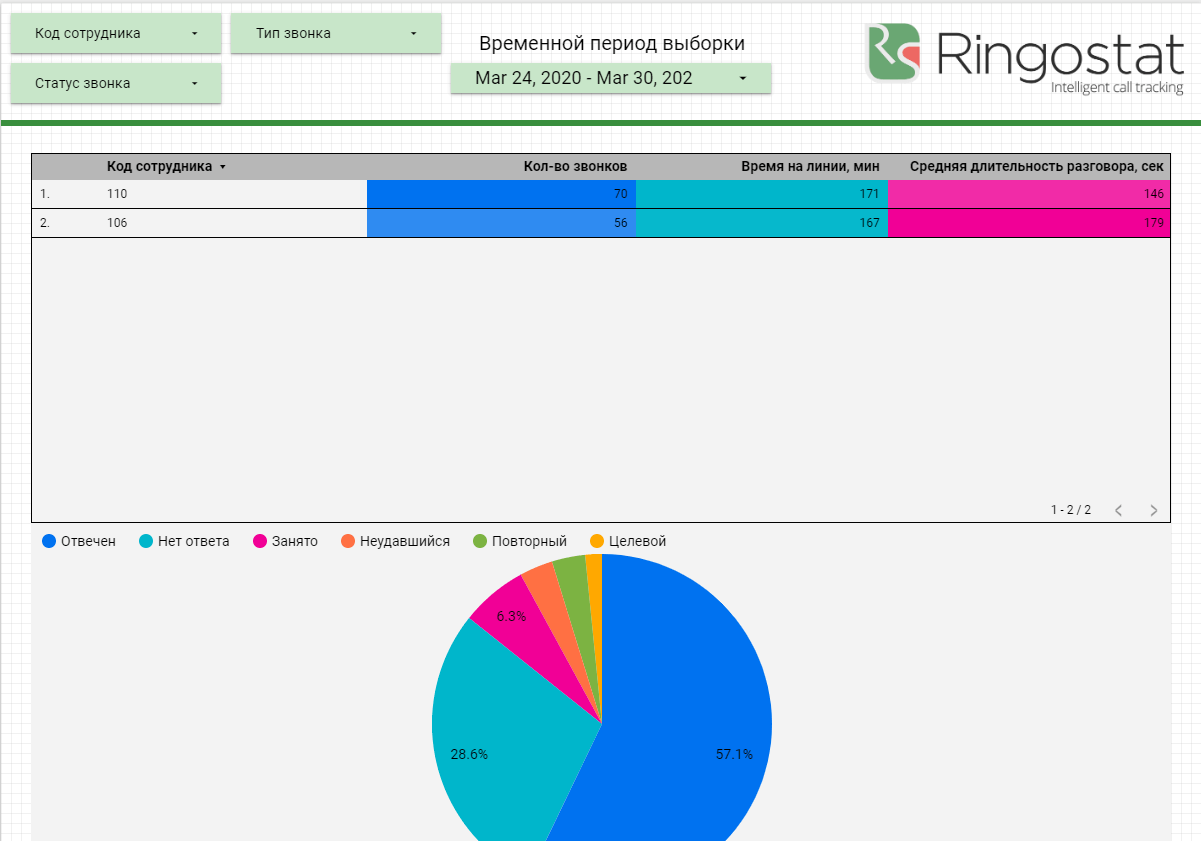Toggle the Занято legend item
The width and height of the screenshot is (1201, 841).
coord(286,541)
